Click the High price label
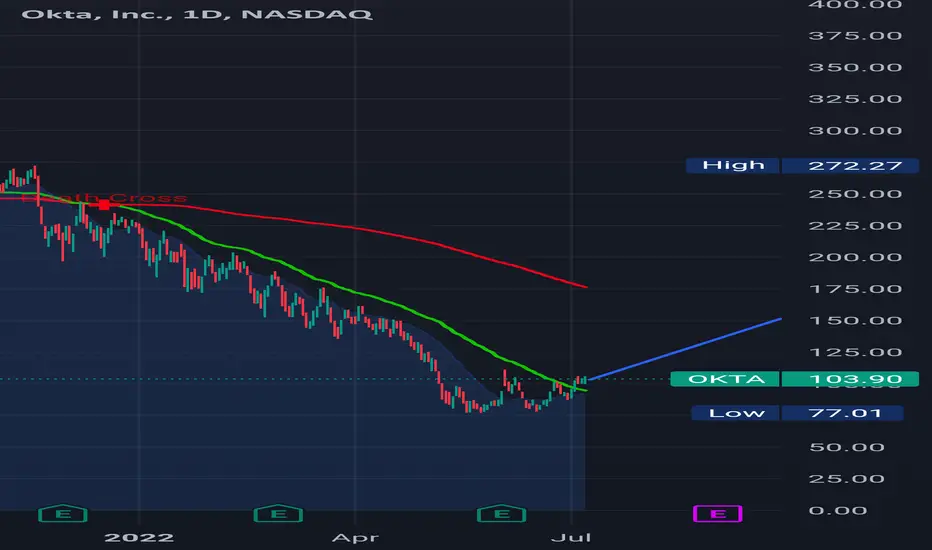 (733, 165)
